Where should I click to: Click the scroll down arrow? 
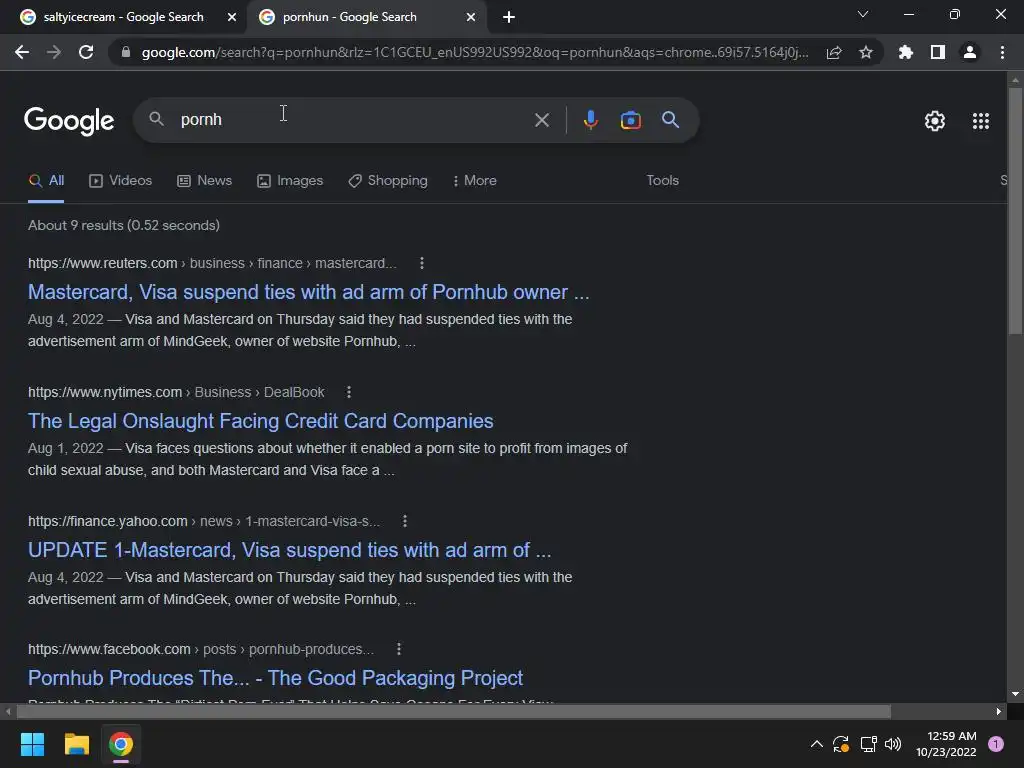[x=1015, y=694]
